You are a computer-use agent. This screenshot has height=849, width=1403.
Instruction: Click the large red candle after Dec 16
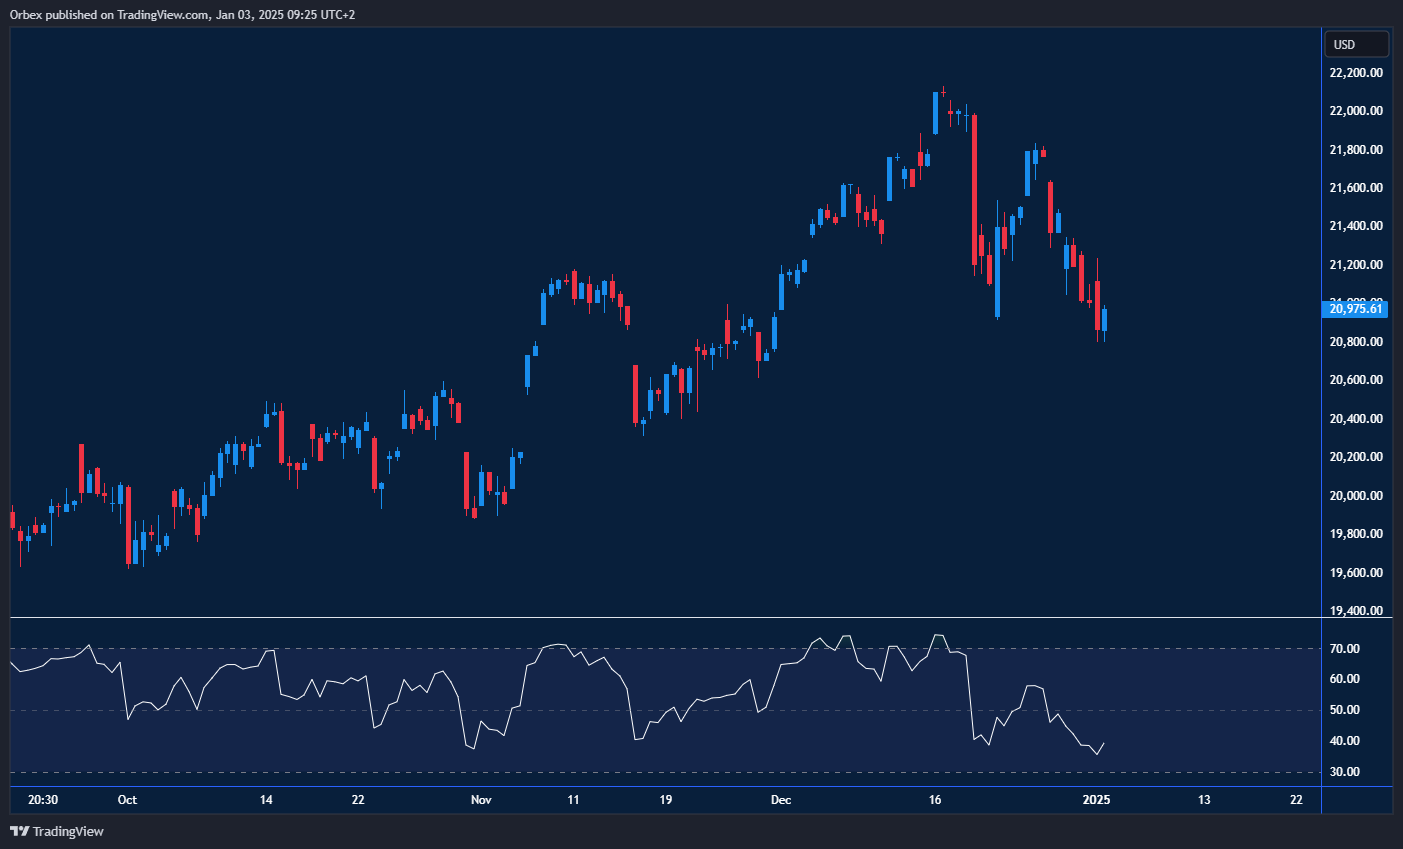tap(974, 190)
